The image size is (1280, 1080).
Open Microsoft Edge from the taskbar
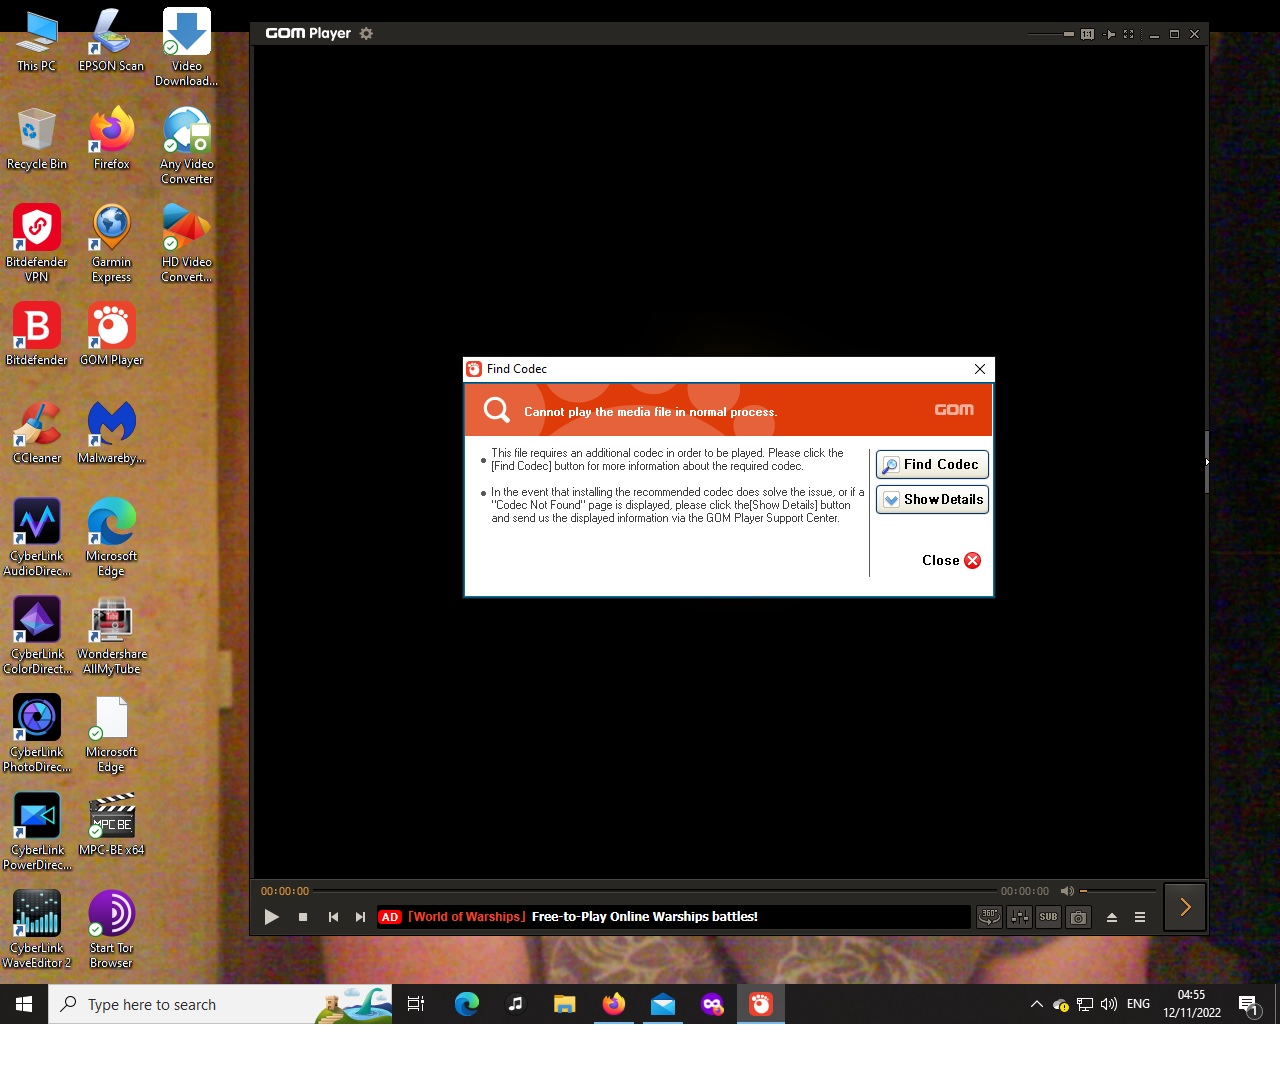(466, 1004)
